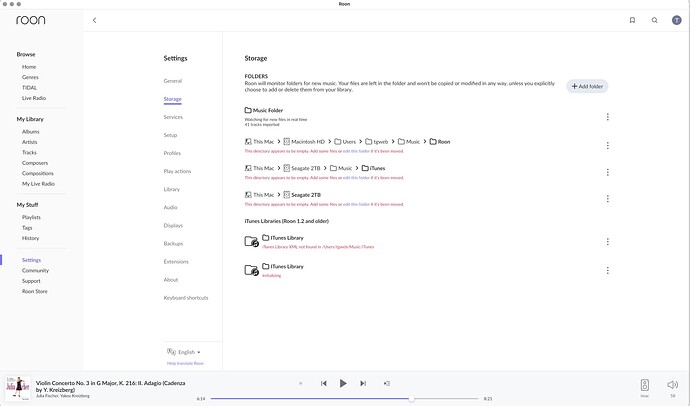Click the translate language icon
690x406 pixels.
tap(171, 351)
